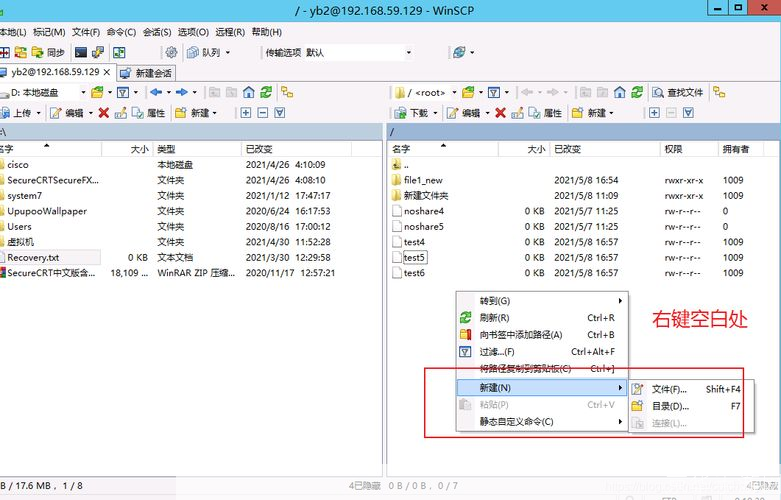Open the D: 本地磁盘 drive dropdown
The image size is (781, 500).
[x=83, y=93]
